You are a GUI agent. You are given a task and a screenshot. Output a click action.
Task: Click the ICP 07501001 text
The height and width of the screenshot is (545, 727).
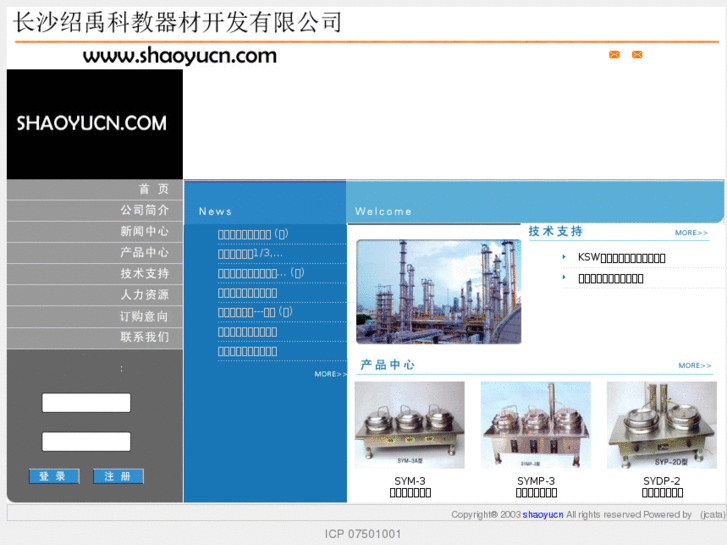click(x=363, y=534)
